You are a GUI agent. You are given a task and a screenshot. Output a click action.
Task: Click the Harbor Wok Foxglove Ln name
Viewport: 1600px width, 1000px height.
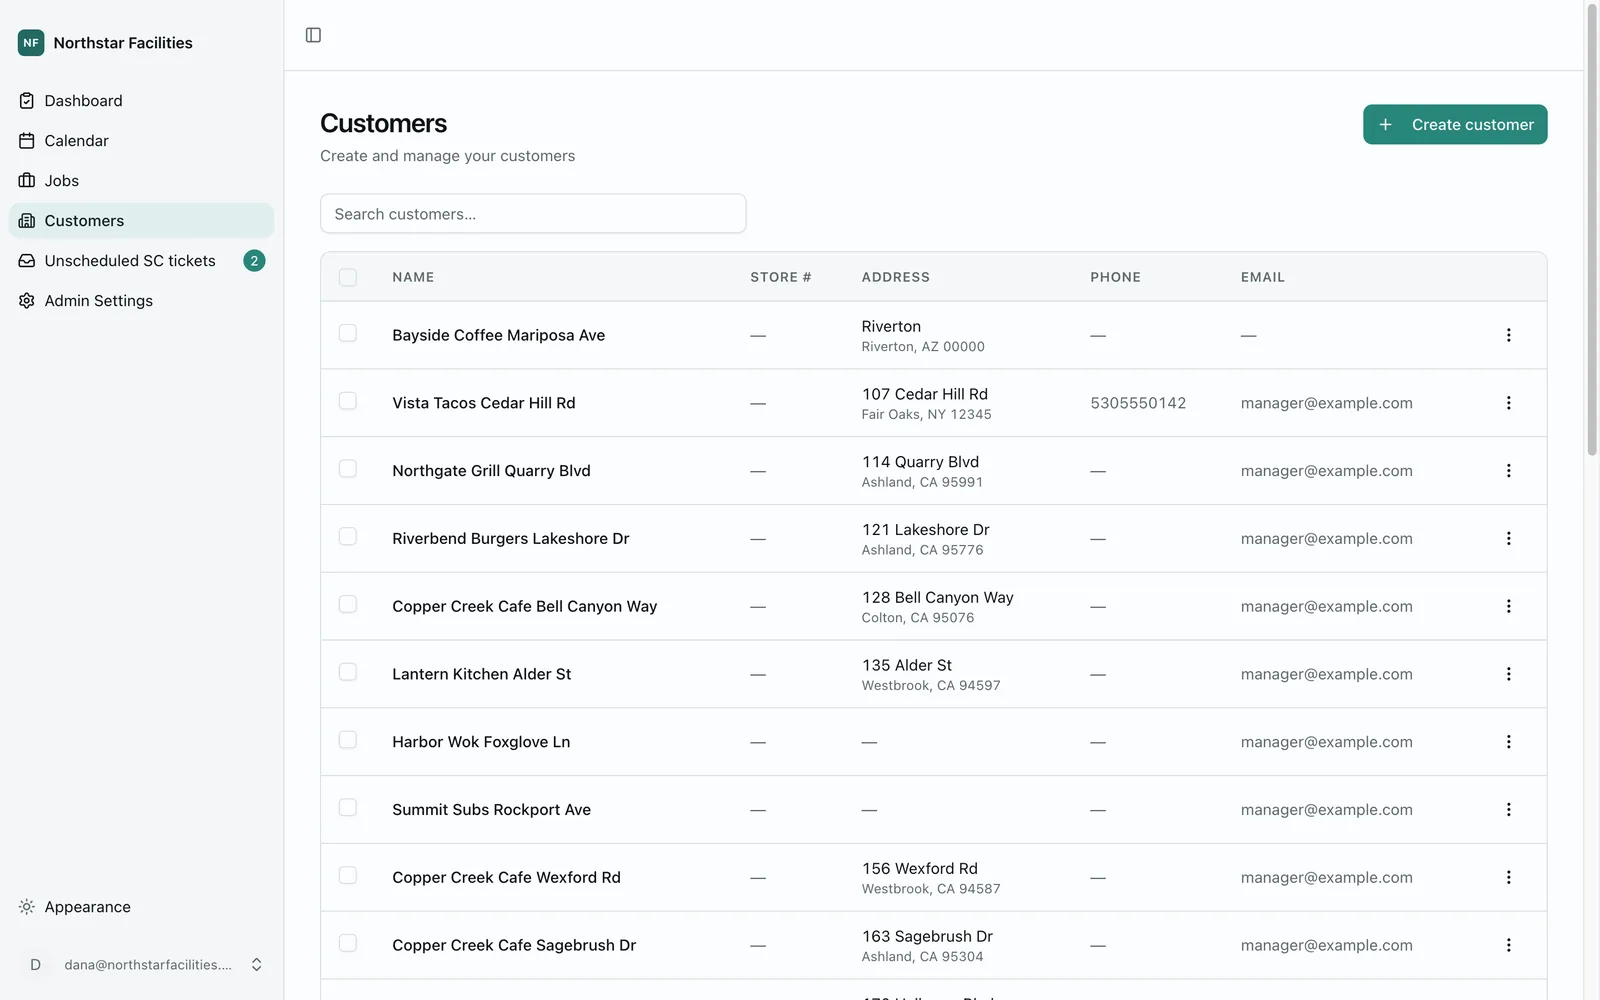(481, 742)
